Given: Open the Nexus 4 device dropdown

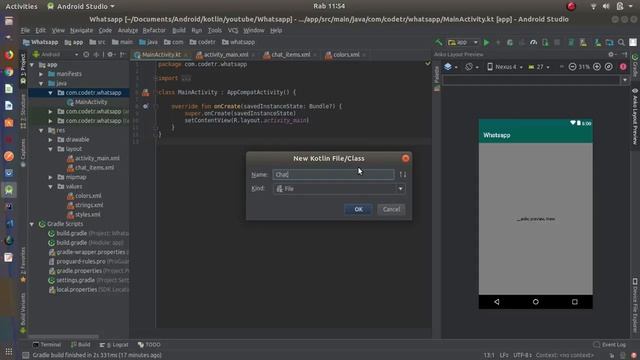Looking at the screenshot, I should [505, 67].
